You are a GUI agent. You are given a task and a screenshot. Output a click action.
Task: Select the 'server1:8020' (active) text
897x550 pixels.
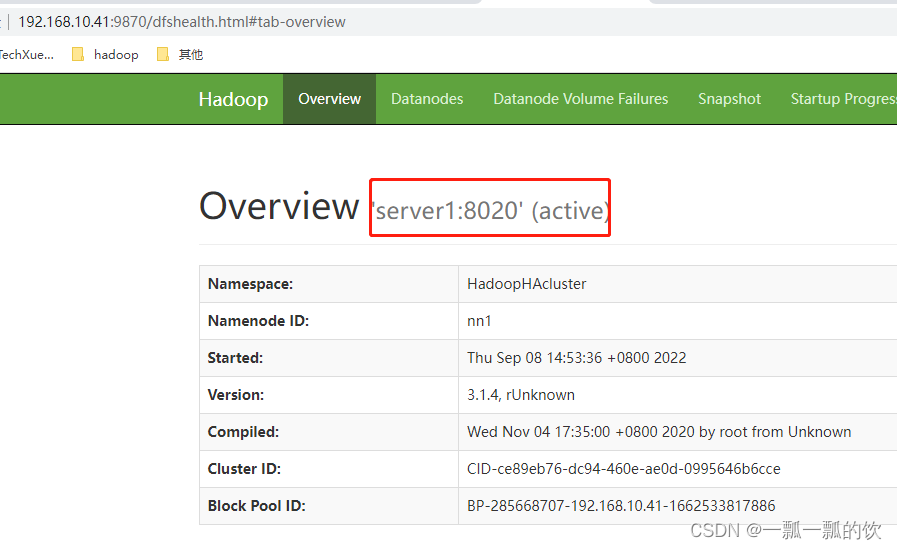click(x=490, y=211)
